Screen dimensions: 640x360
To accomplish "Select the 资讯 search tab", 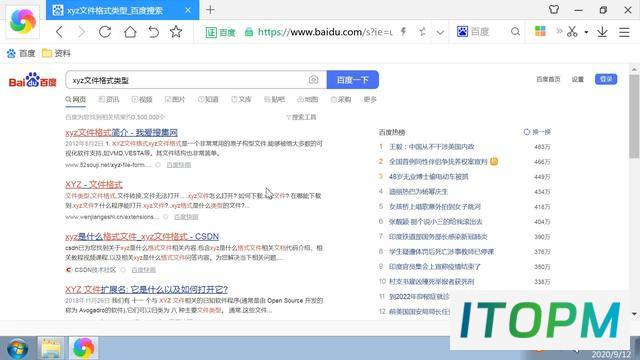I will pos(109,99).
